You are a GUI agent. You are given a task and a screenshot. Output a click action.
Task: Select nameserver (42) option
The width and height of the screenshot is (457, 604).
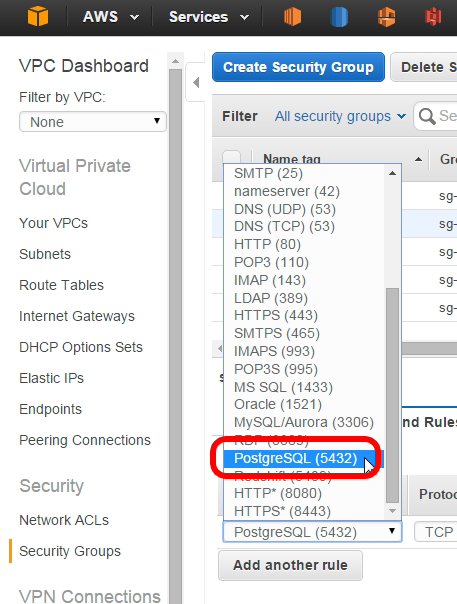305,191
